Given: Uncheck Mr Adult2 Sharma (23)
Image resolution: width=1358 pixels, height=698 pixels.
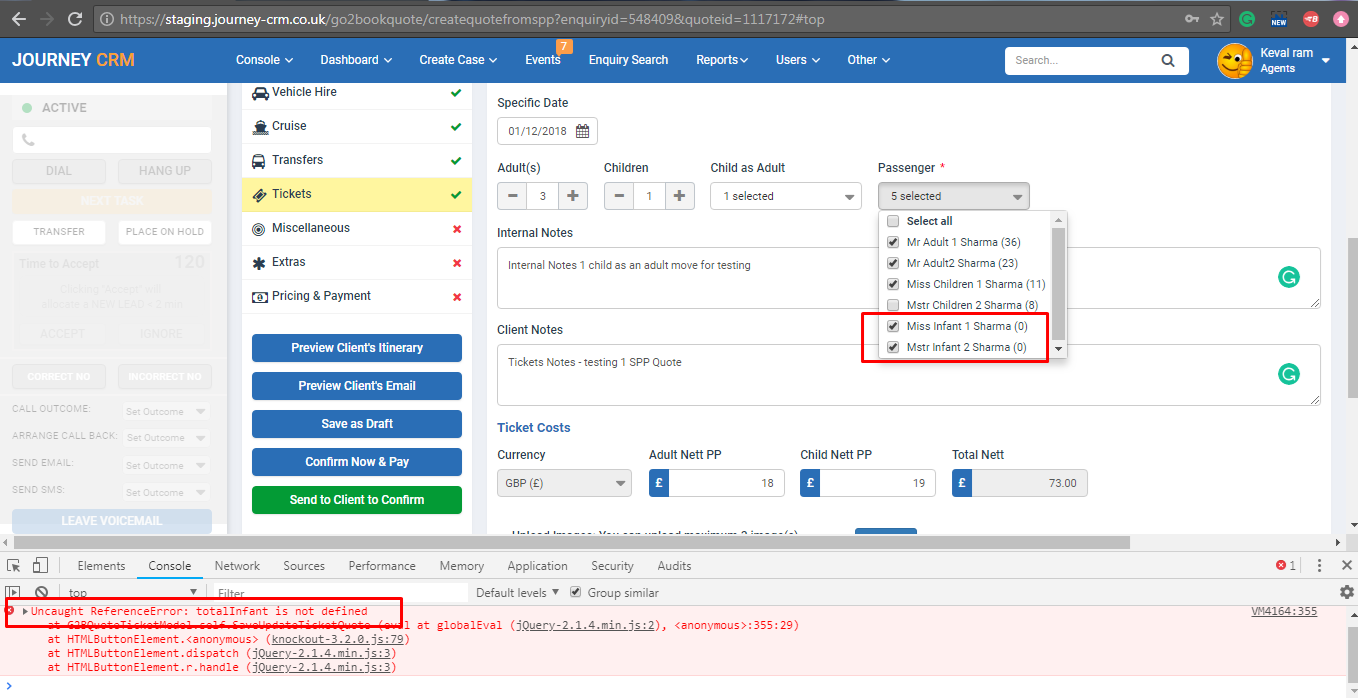Looking at the screenshot, I should 893,263.
